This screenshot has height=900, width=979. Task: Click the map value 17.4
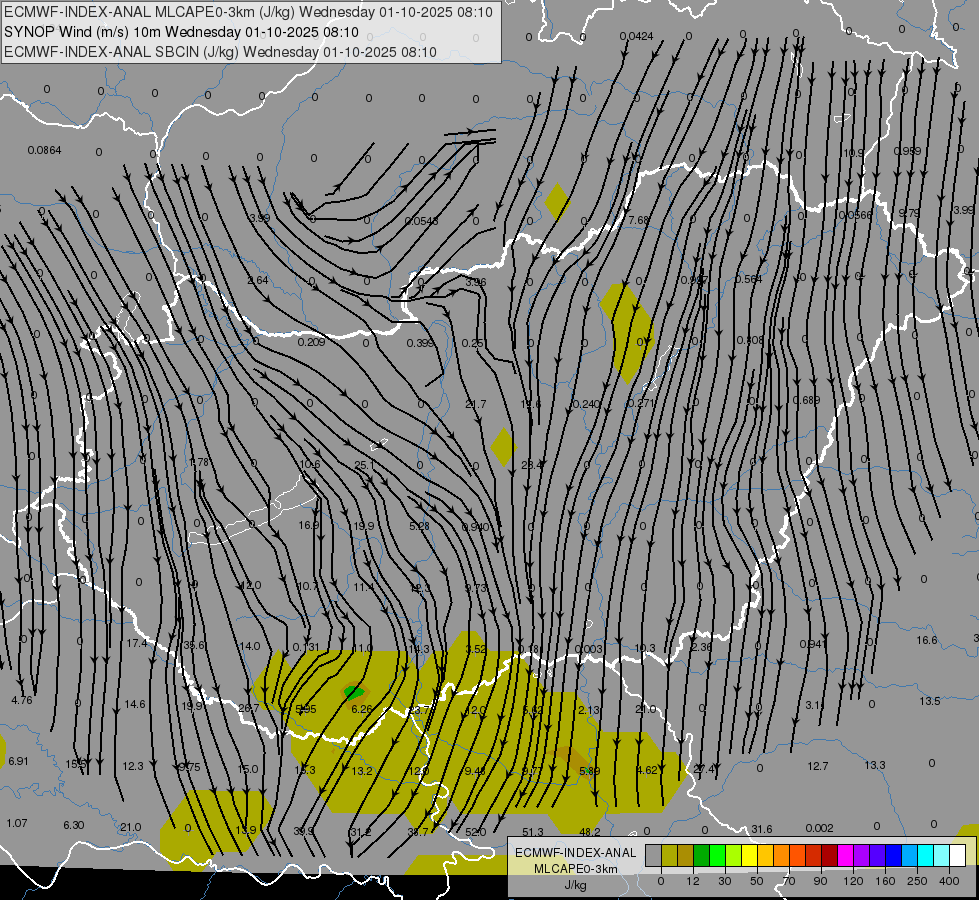coord(137,643)
